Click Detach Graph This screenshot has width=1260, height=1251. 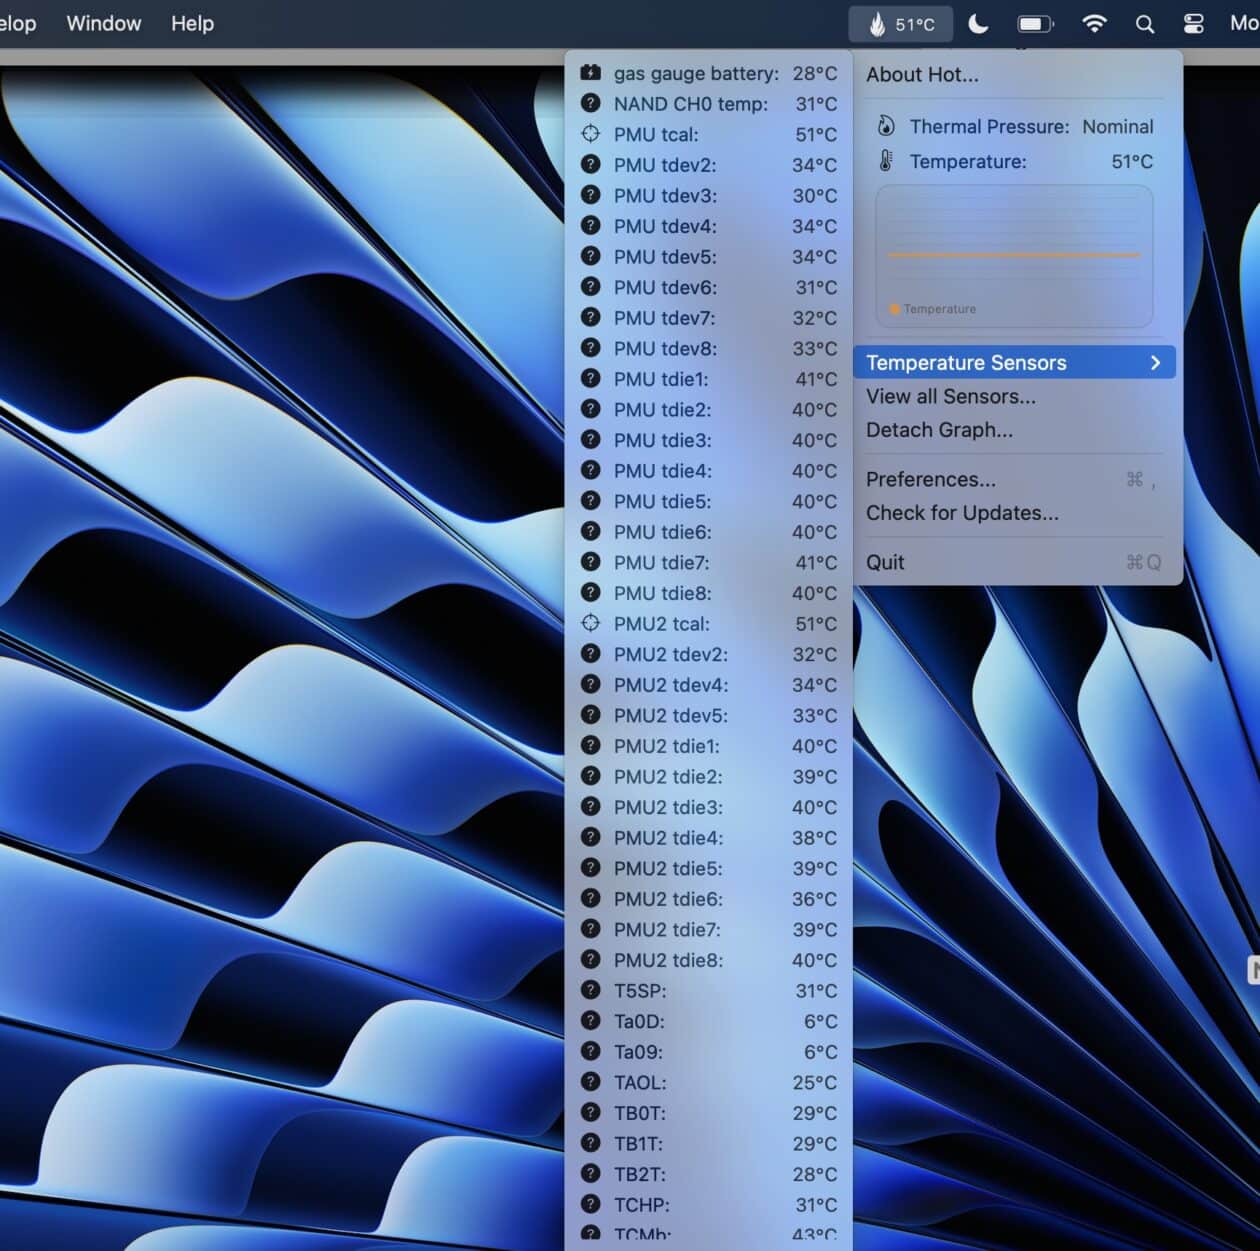point(939,430)
